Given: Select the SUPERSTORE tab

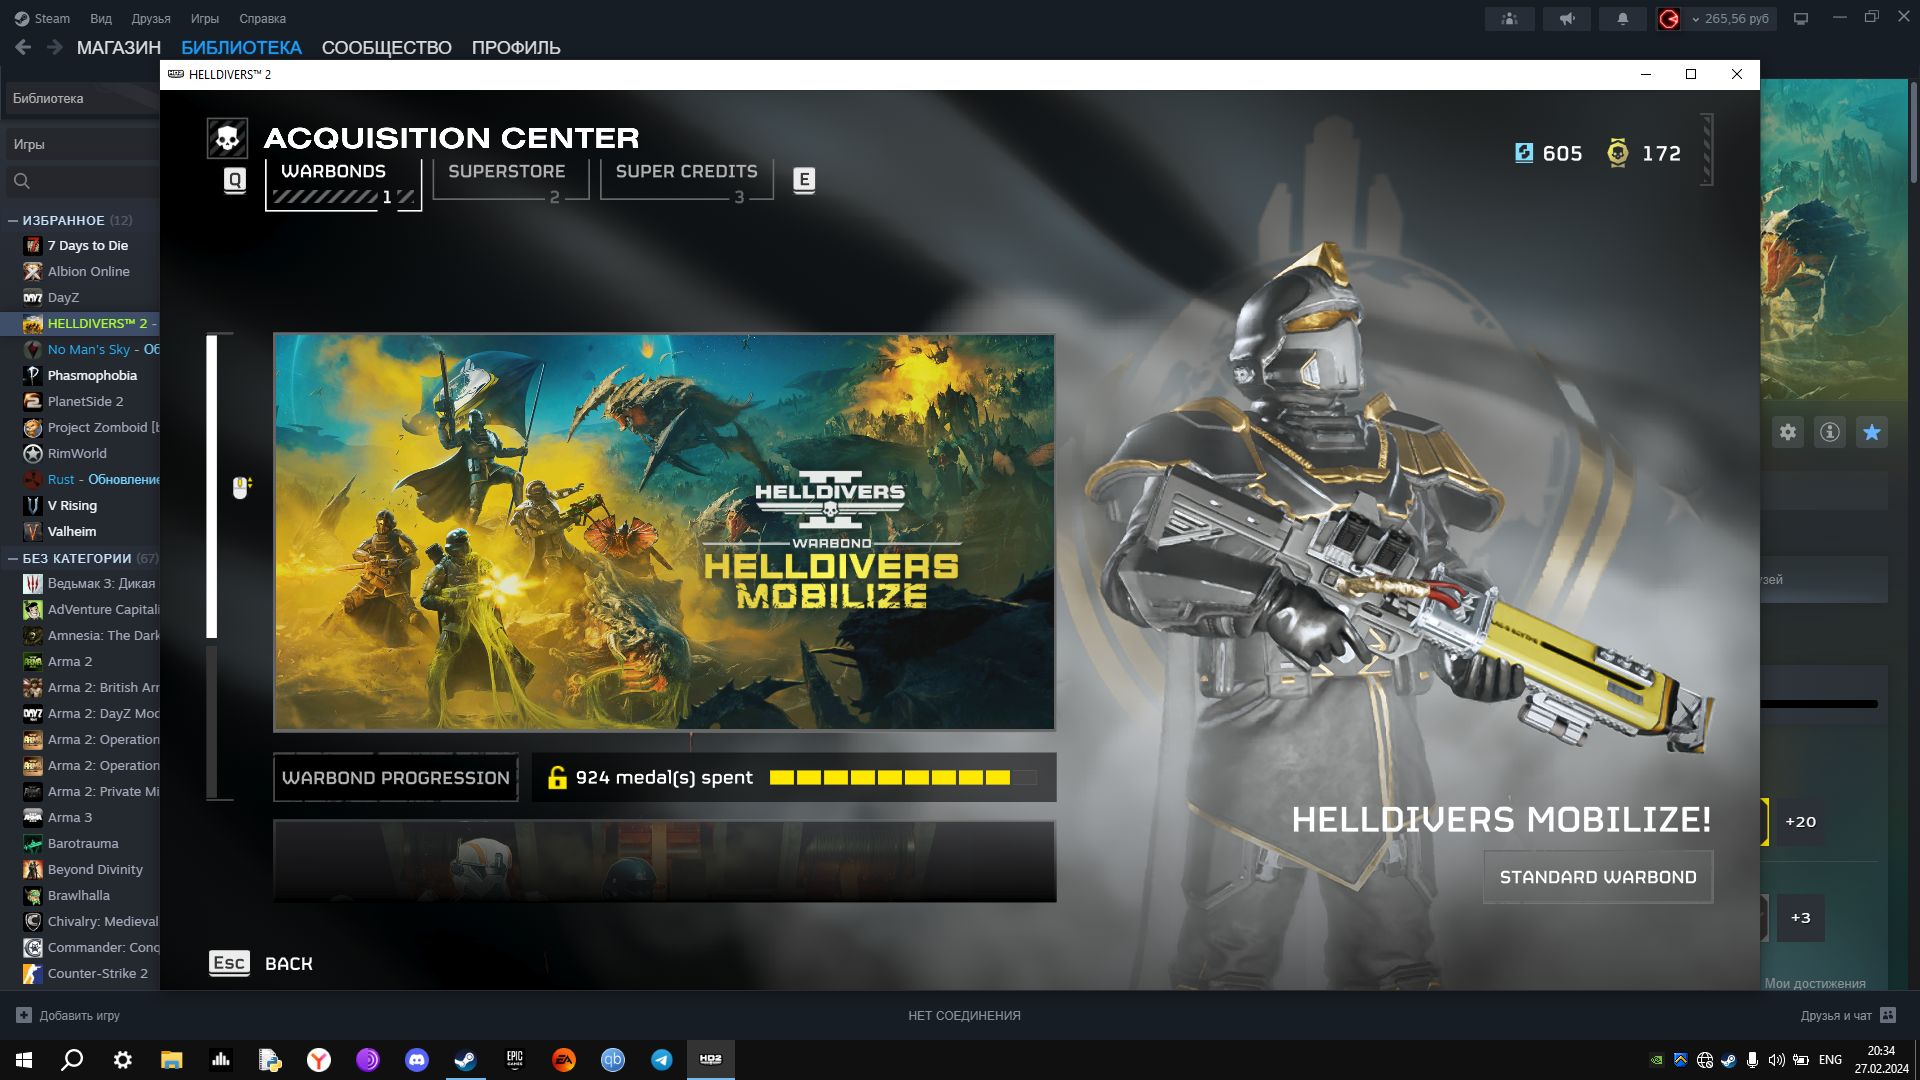Looking at the screenshot, I should point(510,181).
